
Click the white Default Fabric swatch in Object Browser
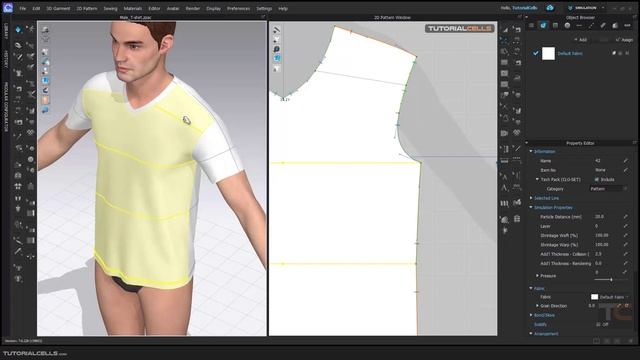tap(548, 53)
